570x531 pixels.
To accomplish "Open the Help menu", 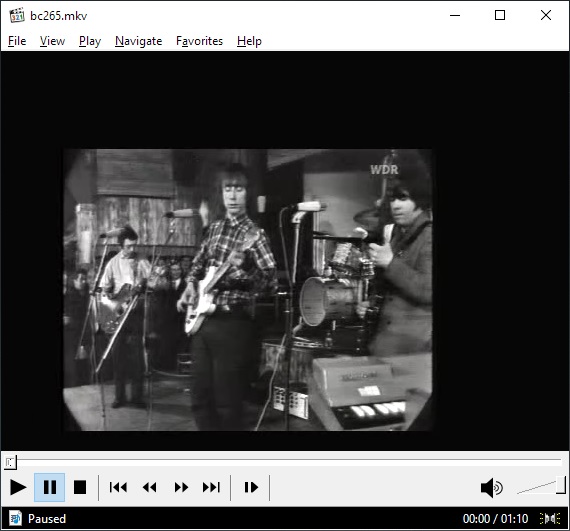I will (249, 41).
